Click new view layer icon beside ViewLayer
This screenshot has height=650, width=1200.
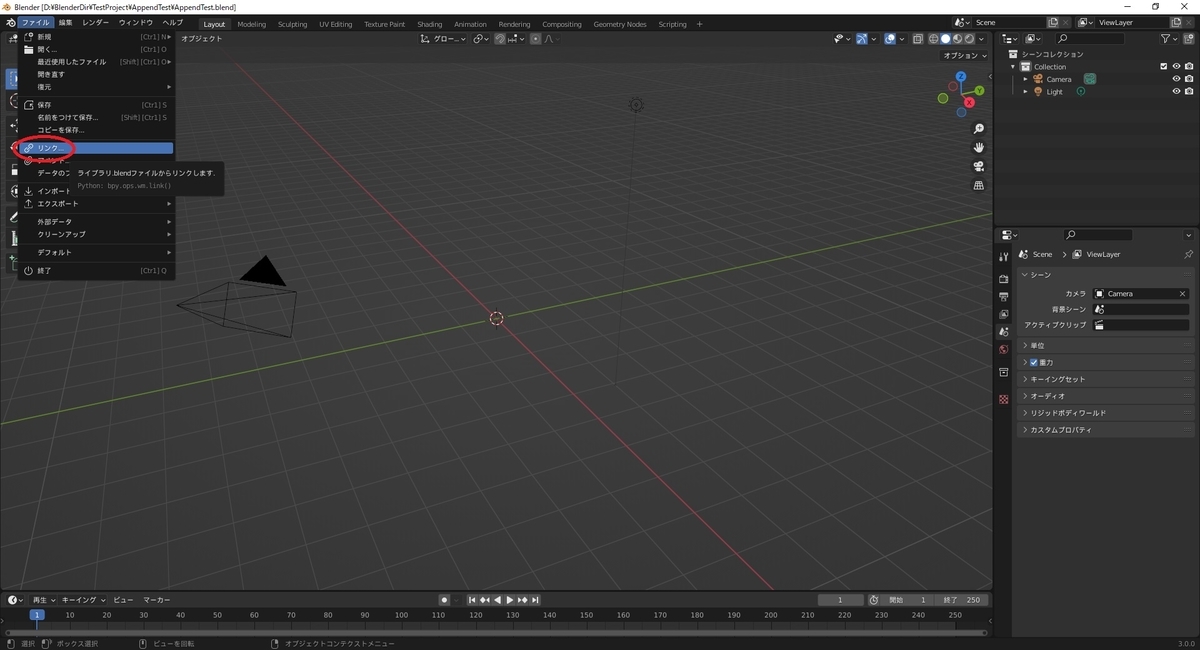pos(1175,22)
